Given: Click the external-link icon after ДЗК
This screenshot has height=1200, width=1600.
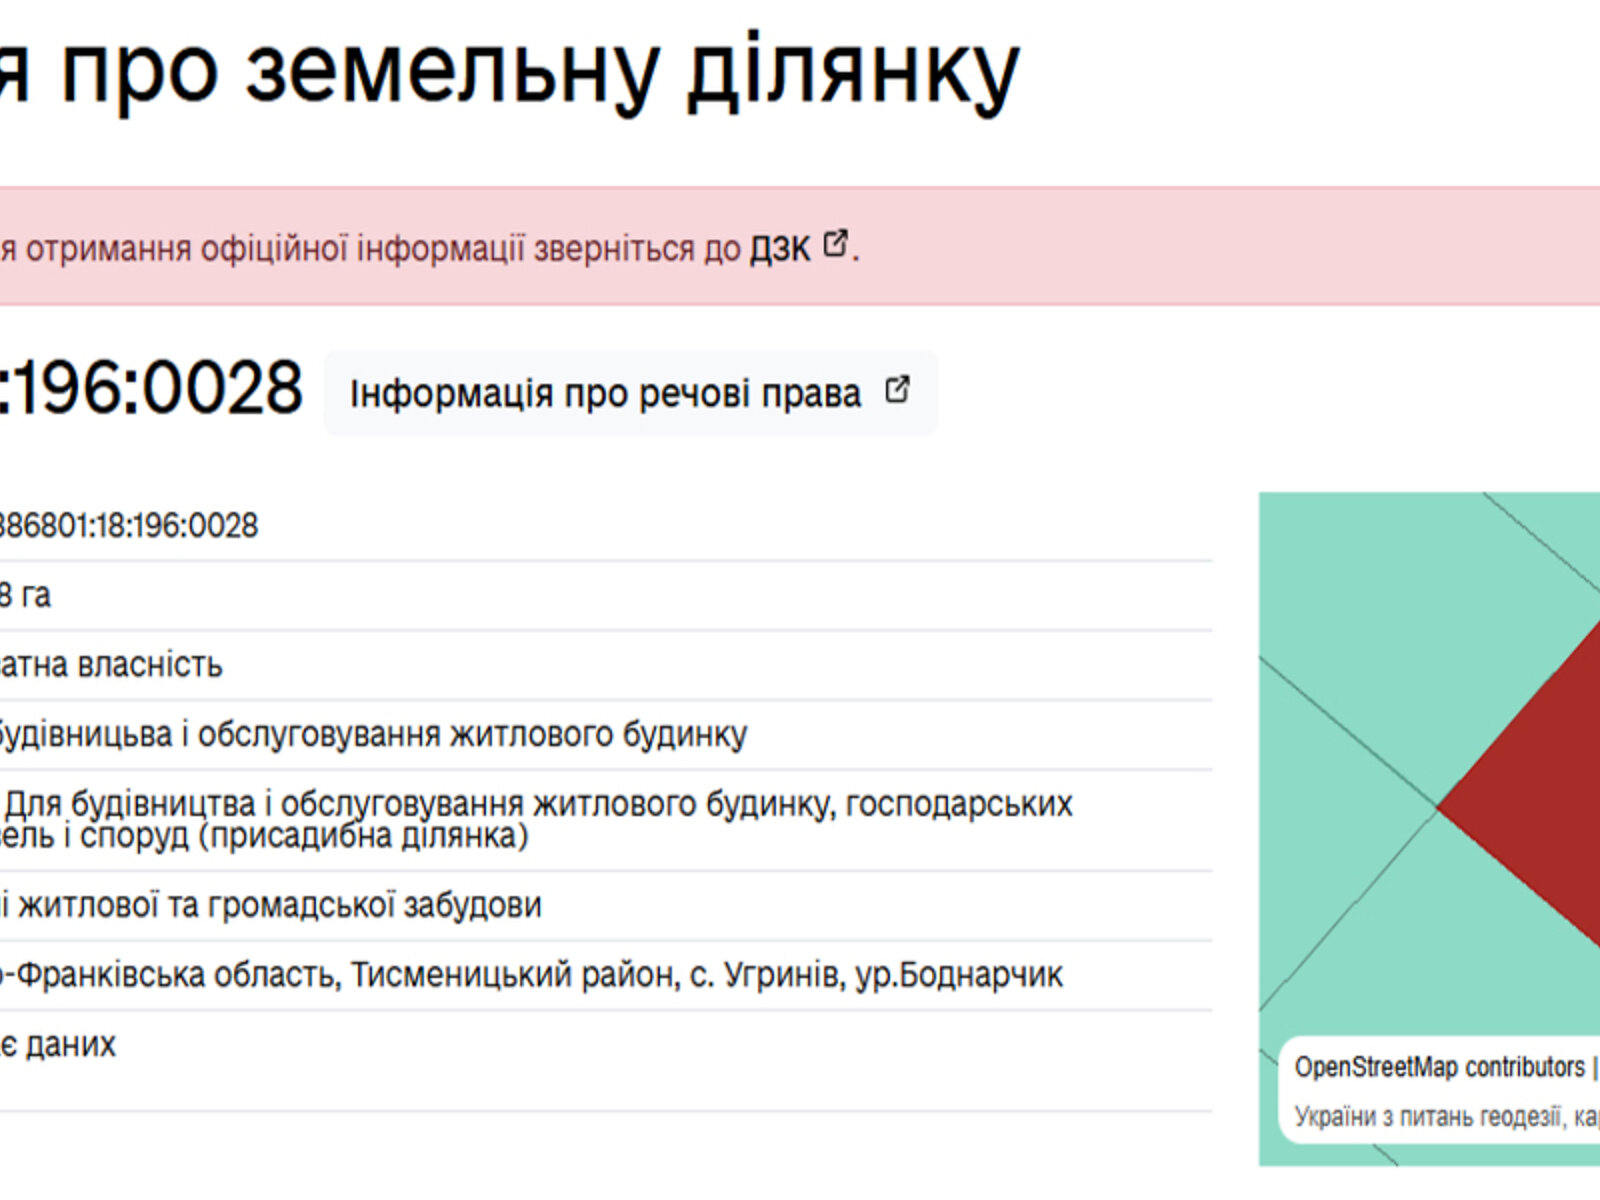Looking at the screenshot, I should tap(835, 243).
